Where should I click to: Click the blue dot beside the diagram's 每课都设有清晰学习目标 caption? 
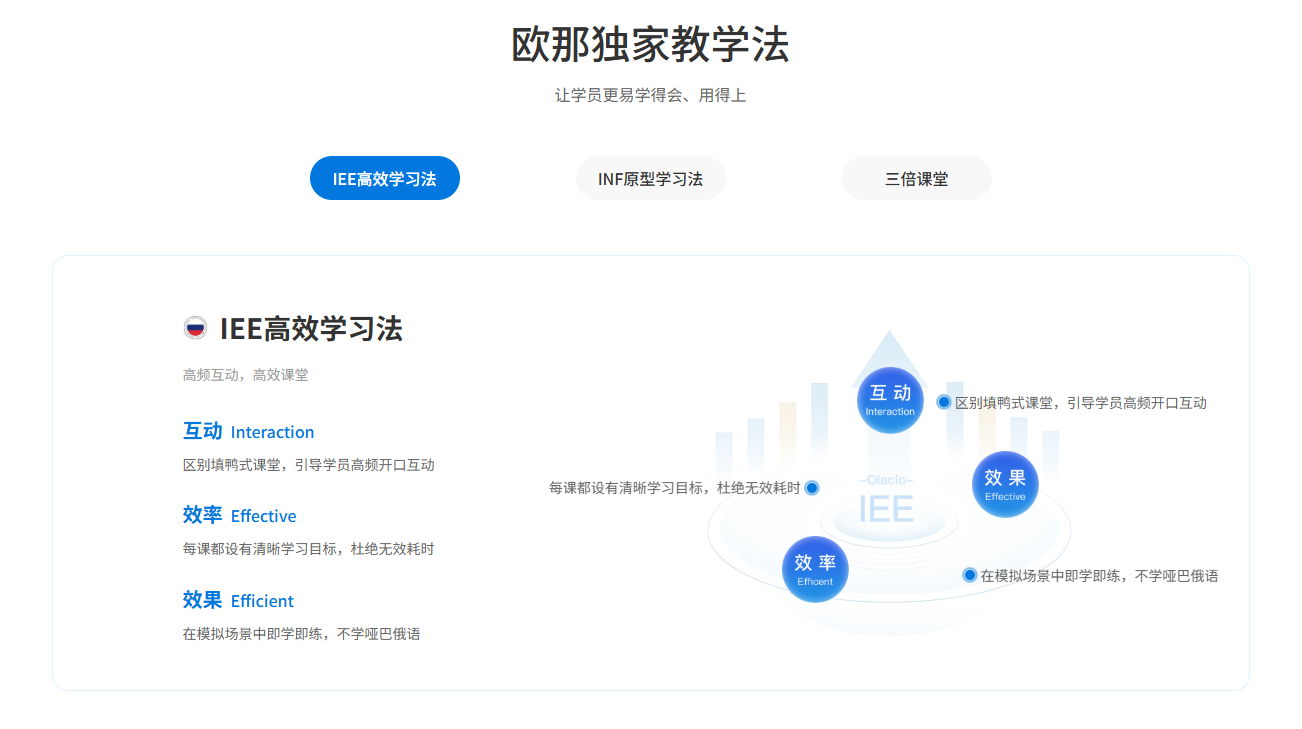pos(812,488)
